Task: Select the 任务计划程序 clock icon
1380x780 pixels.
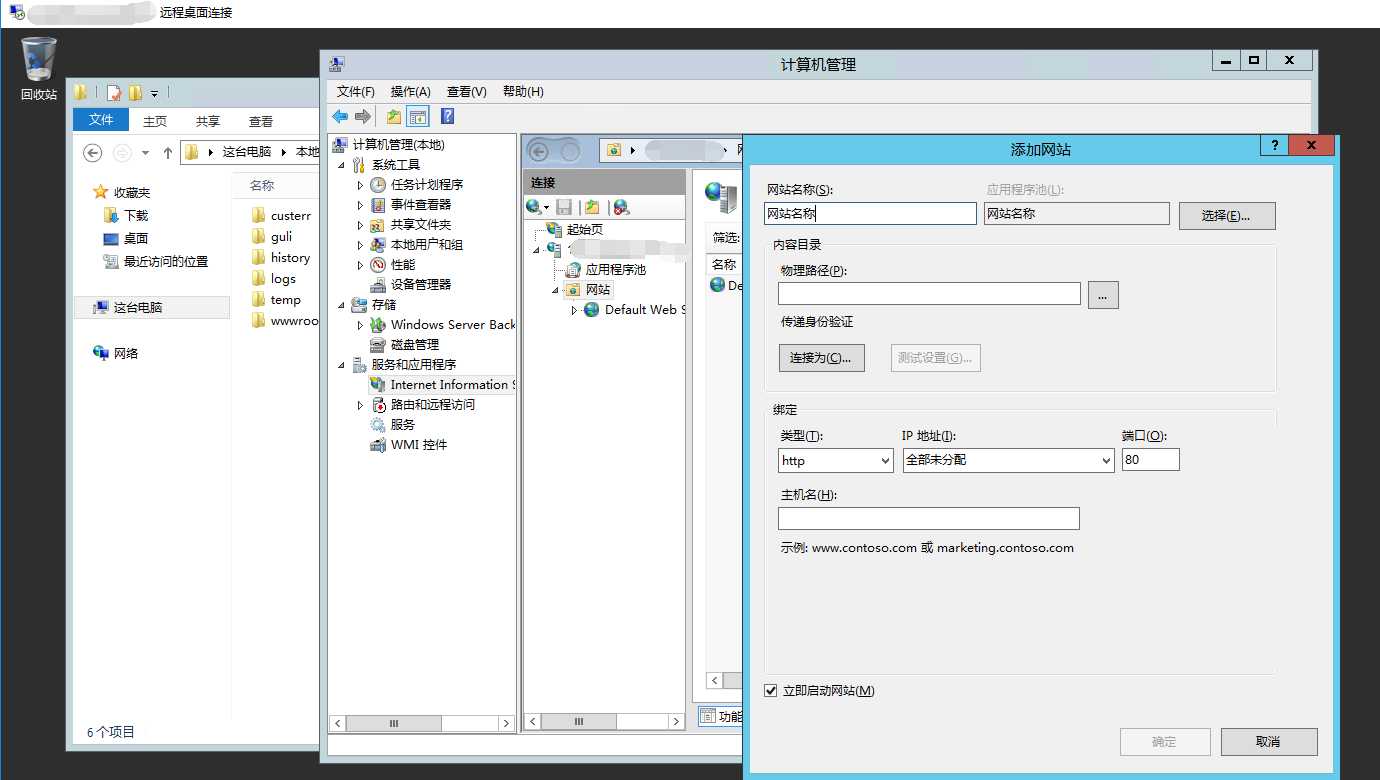Action: (378, 185)
